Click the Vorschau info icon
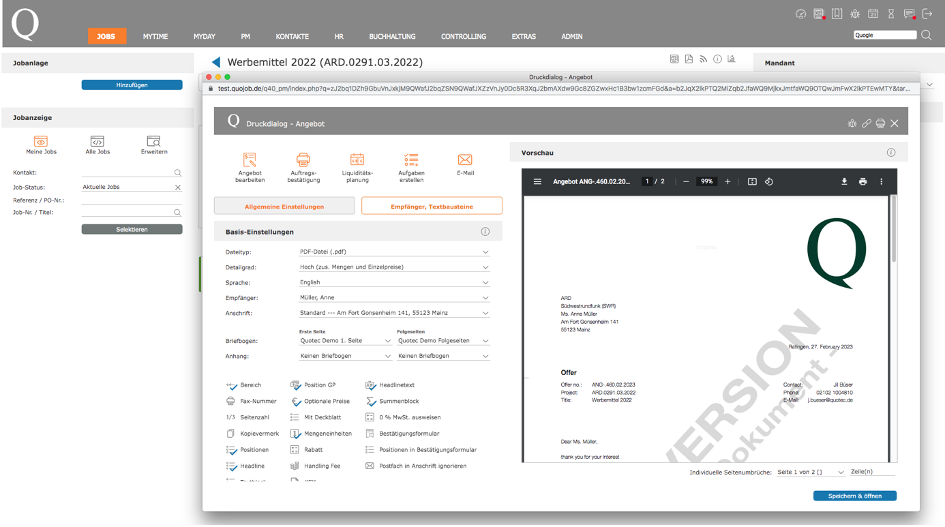 pyautogui.click(x=891, y=153)
